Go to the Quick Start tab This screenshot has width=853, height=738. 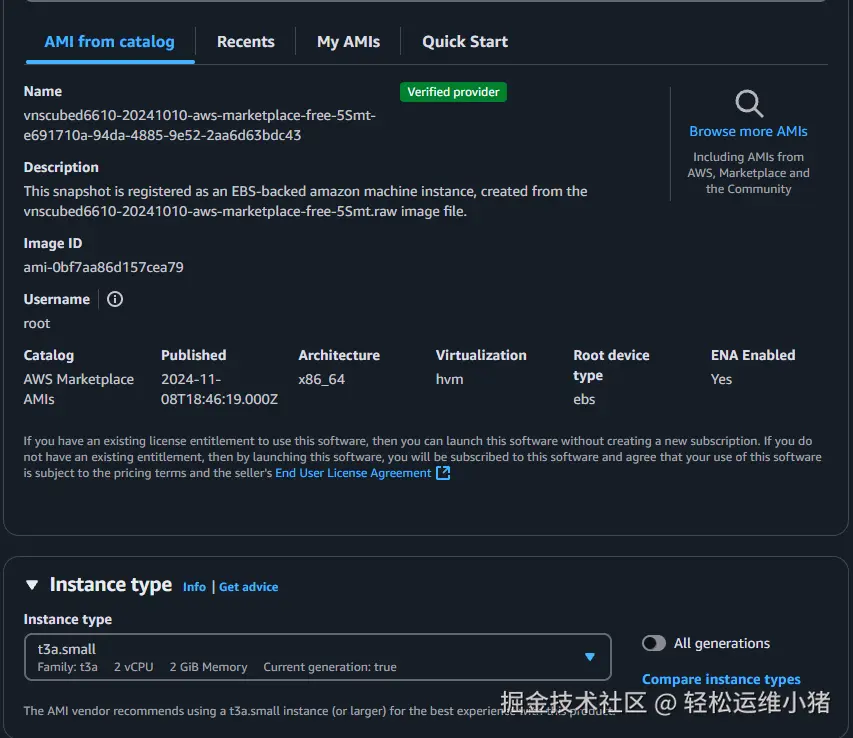[x=465, y=42]
